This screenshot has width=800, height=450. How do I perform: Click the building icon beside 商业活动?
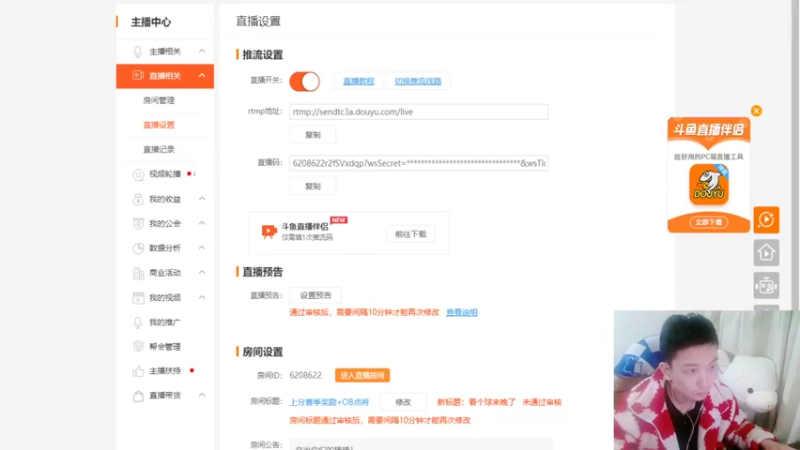[x=138, y=273]
